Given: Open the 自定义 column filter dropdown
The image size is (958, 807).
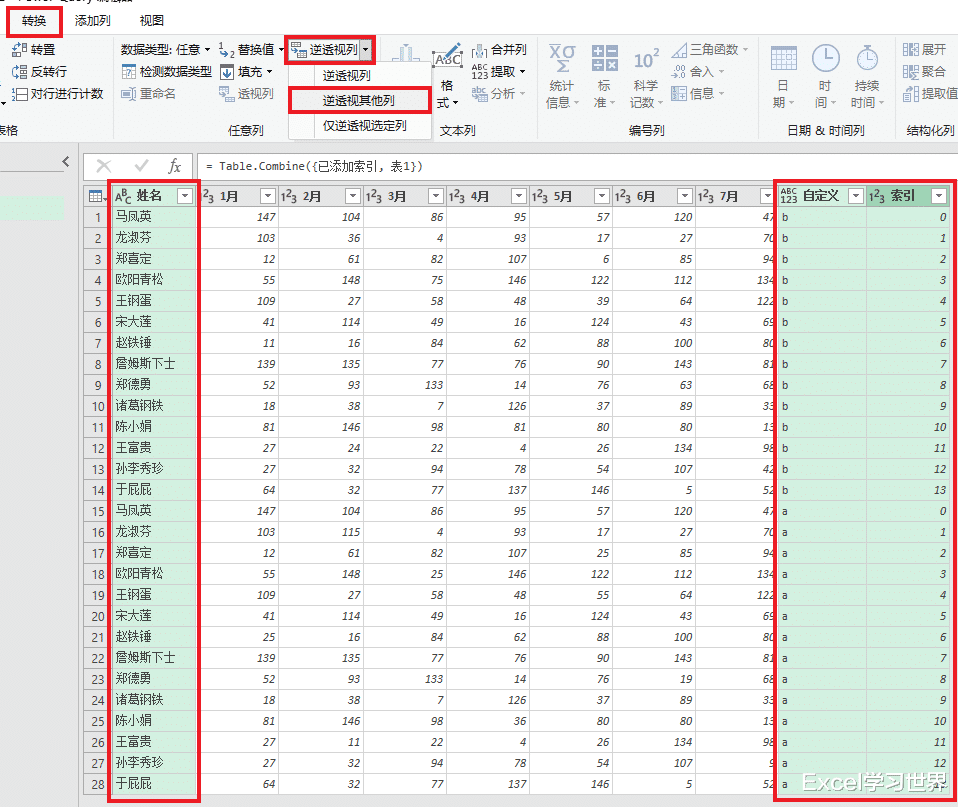Looking at the screenshot, I should [856, 195].
